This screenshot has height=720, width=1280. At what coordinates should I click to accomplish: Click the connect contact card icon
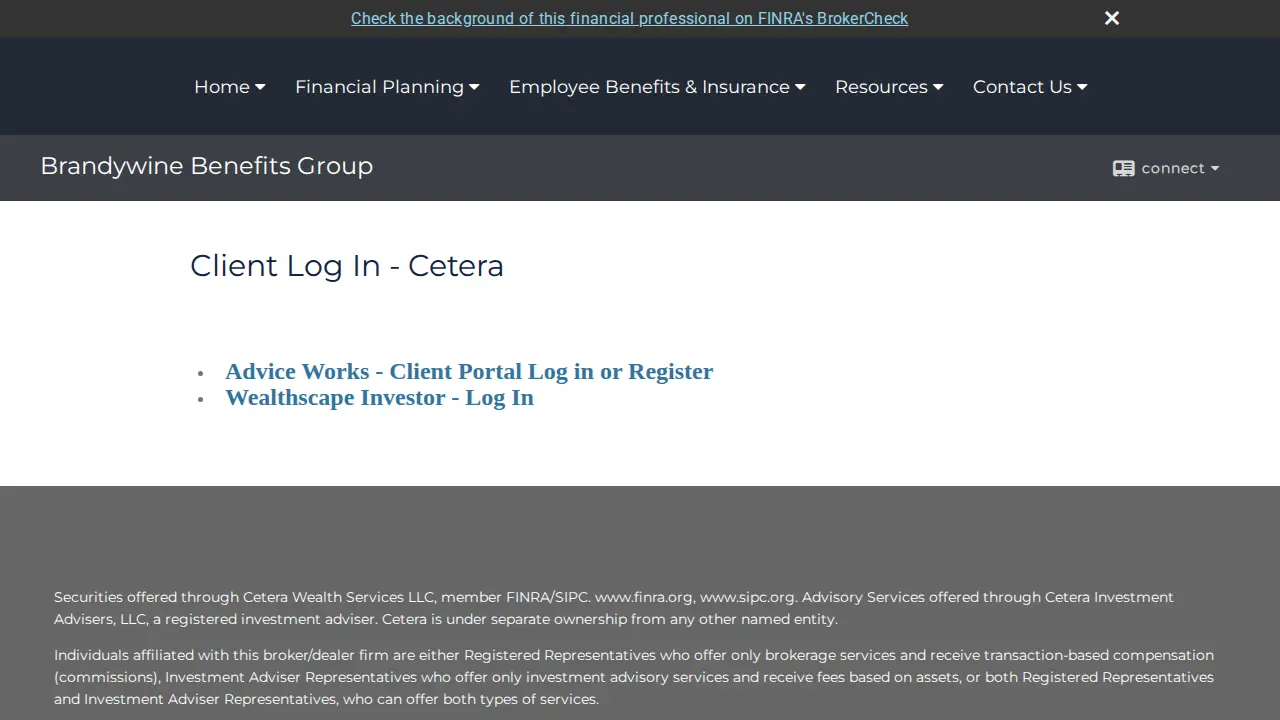point(1124,168)
